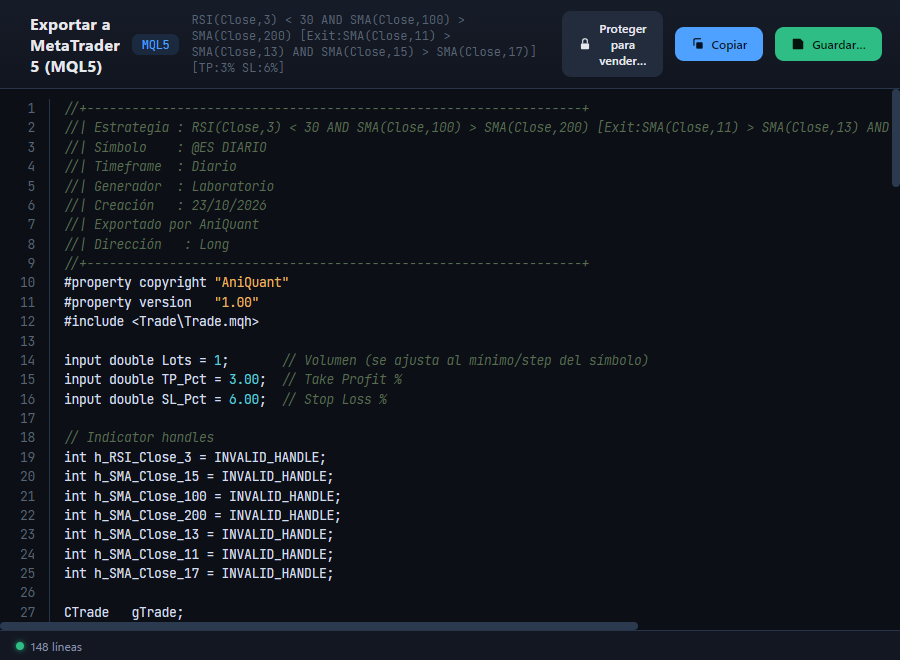Click line number 13 in the gutter
900x660 pixels.
point(28,341)
